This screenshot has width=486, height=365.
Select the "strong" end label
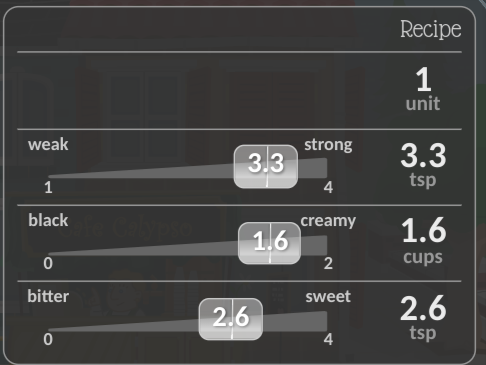[328, 145]
